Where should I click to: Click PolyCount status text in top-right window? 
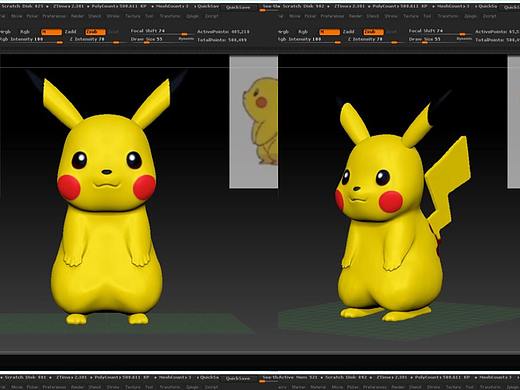(400, 7)
